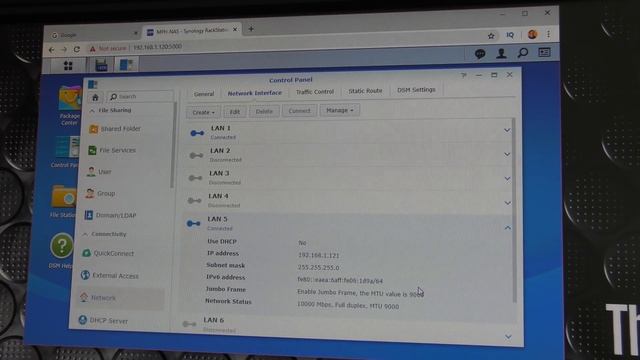The height and width of the screenshot is (360, 640).
Task: Switch to the General tab
Action: tap(204, 94)
